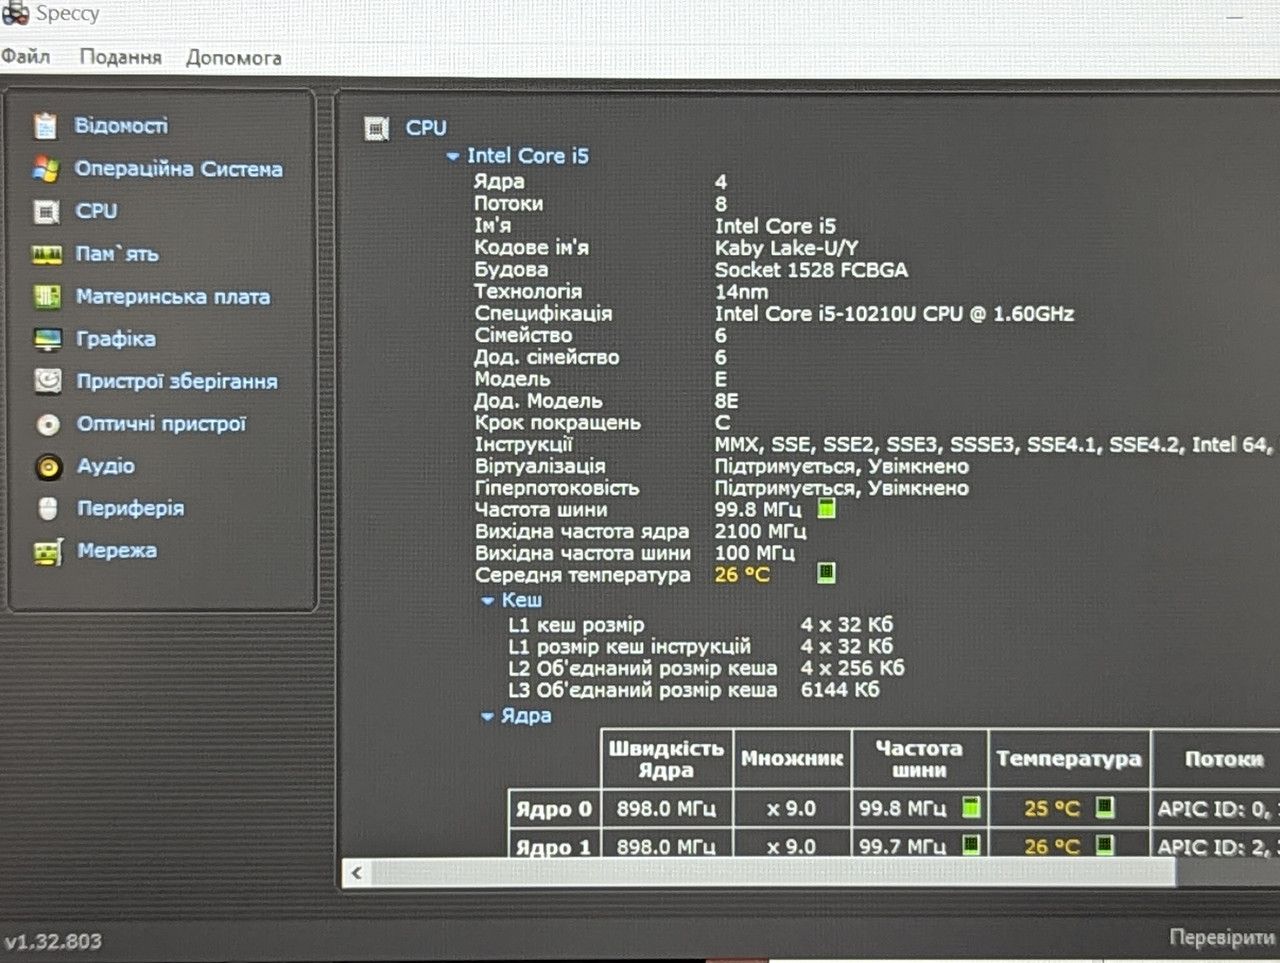The width and height of the screenshot is (1280, 963).
Task: Click the MMX, SSE, SSE2 instructions list
Action: click(993, 445)
